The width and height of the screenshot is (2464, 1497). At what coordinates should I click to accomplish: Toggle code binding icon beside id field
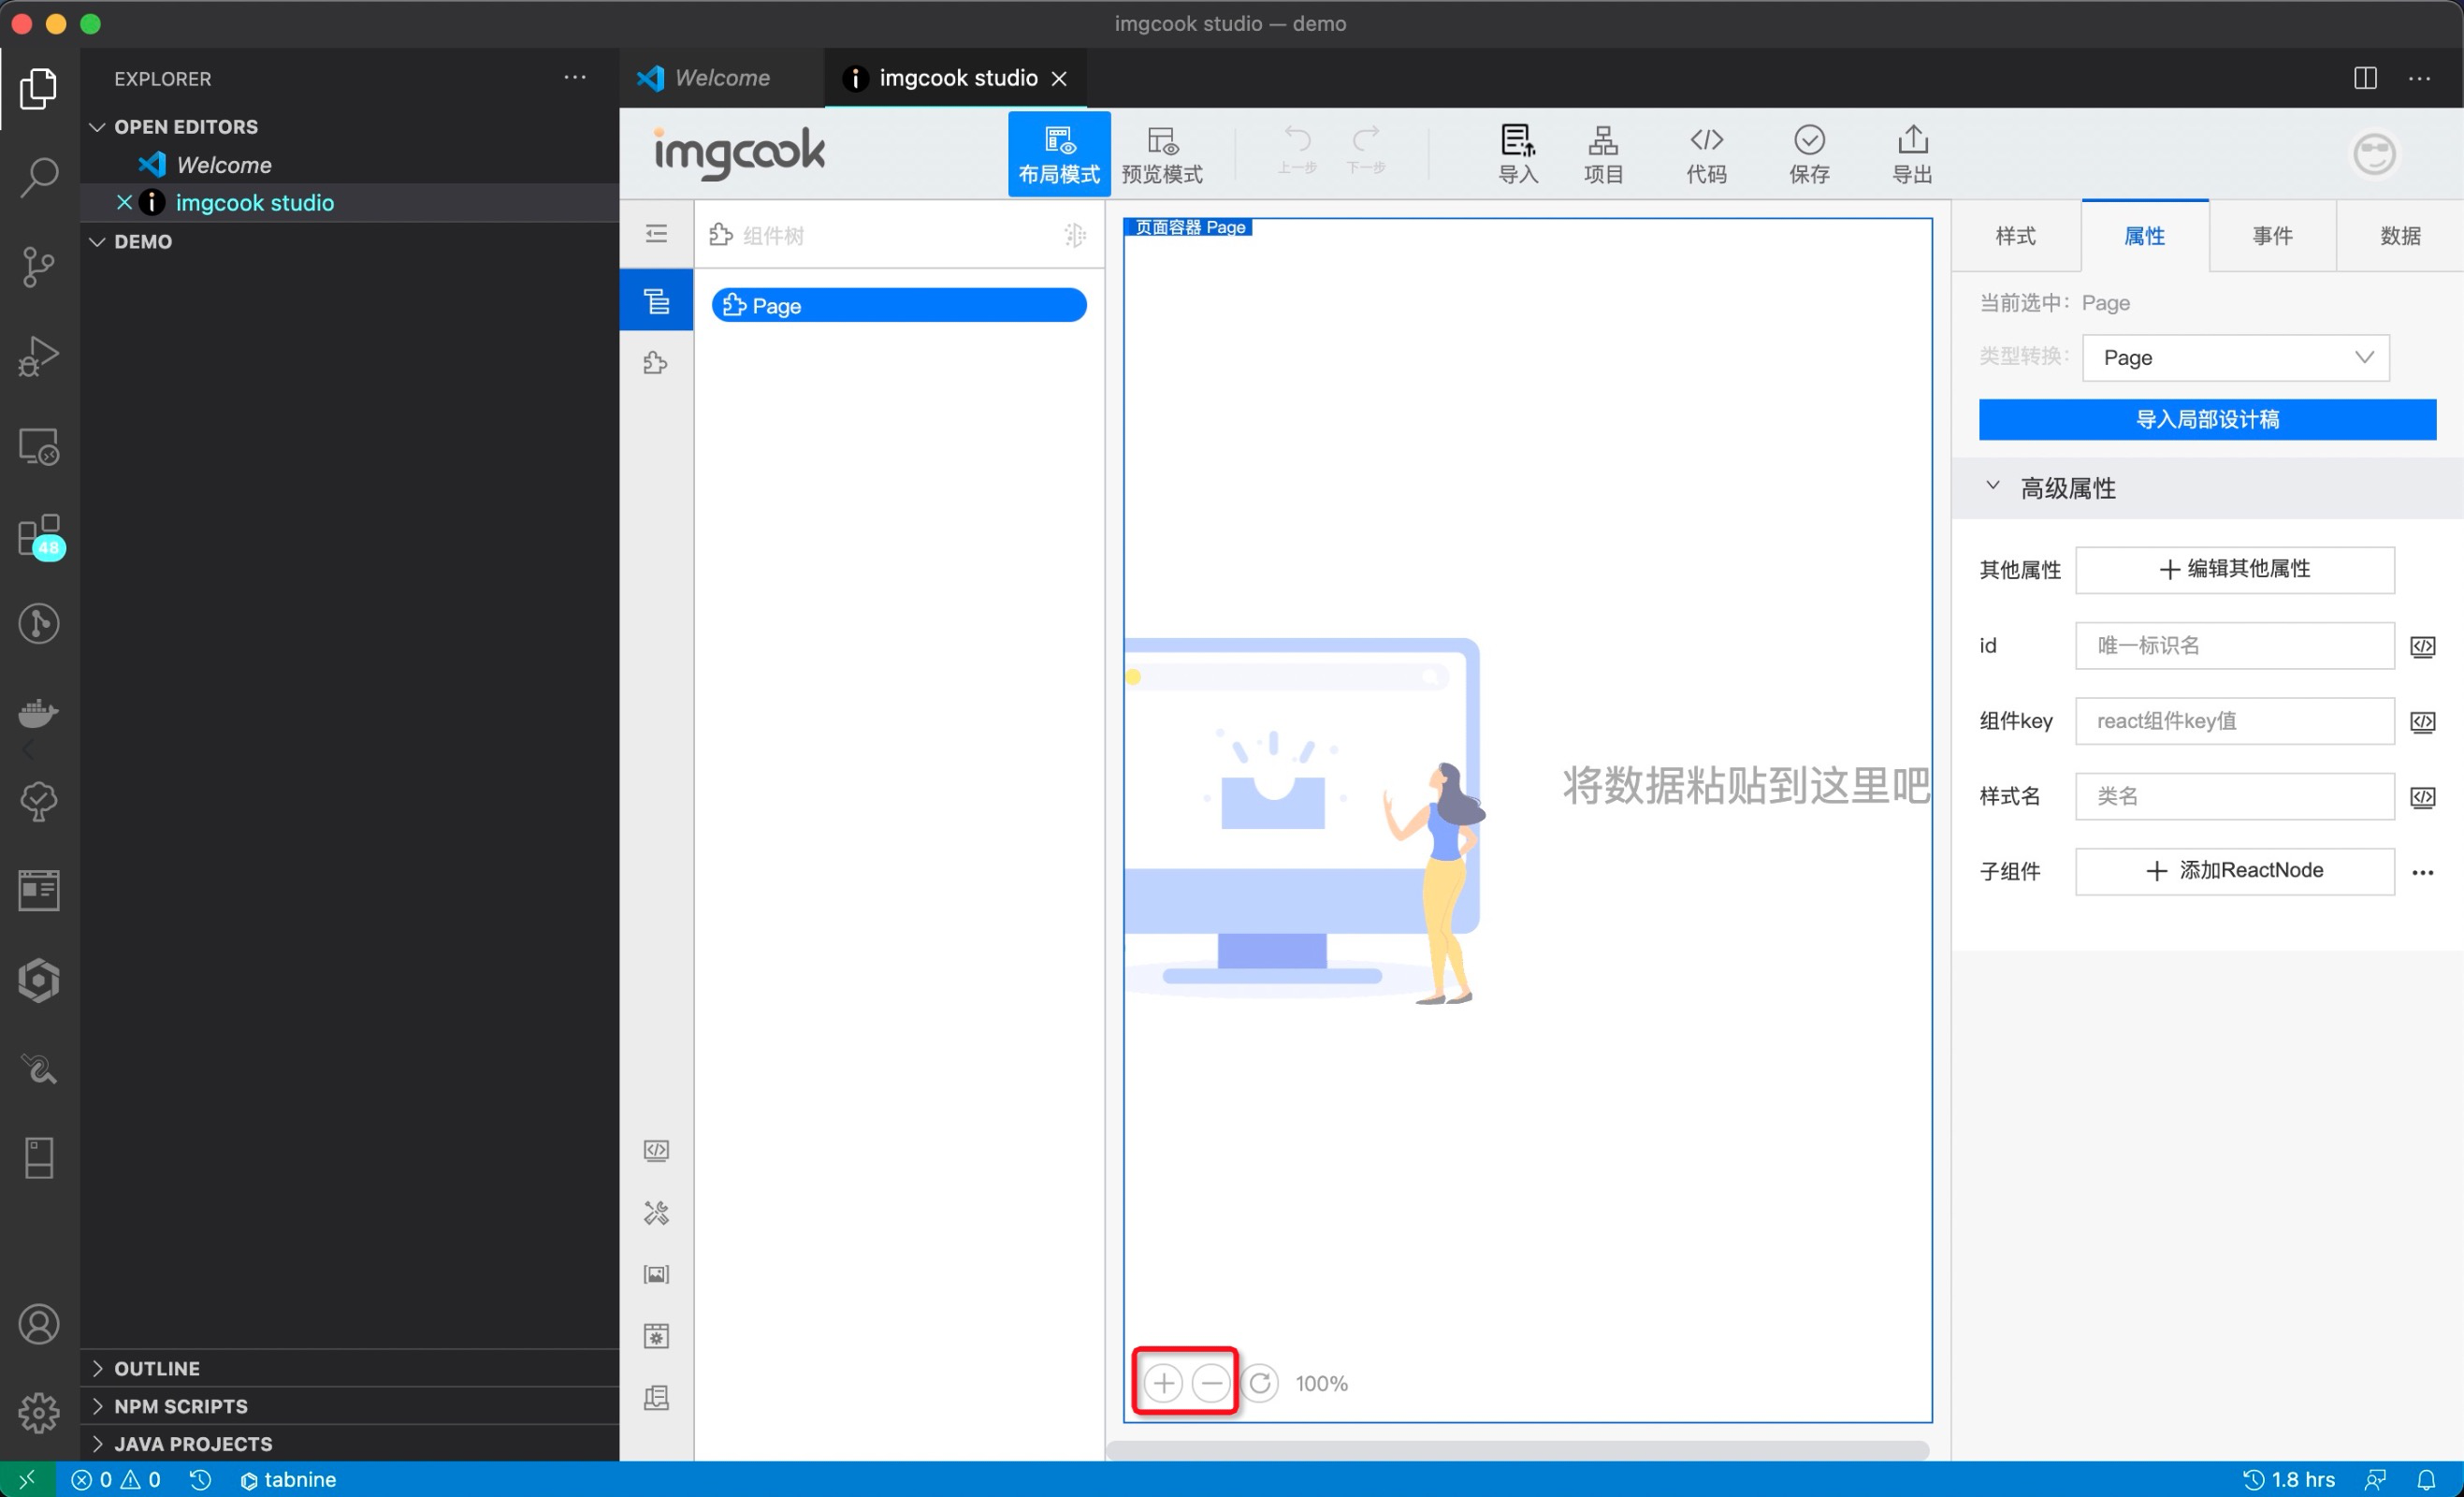click(x=2422, y=646)
